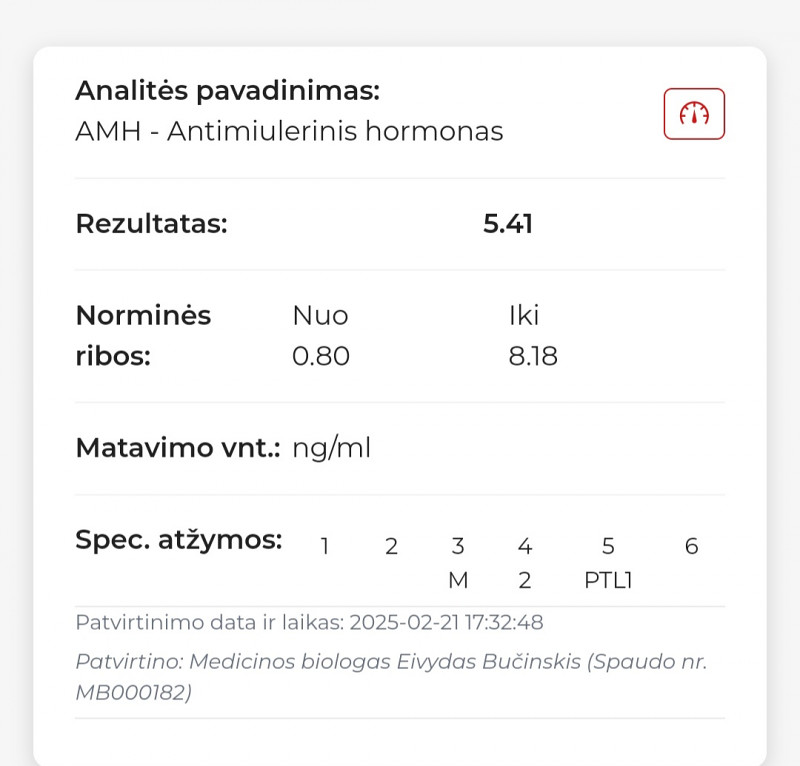Select the lower limit value 0.80
Viewport: 800px width, 766px height.
[x=321, y=356]
